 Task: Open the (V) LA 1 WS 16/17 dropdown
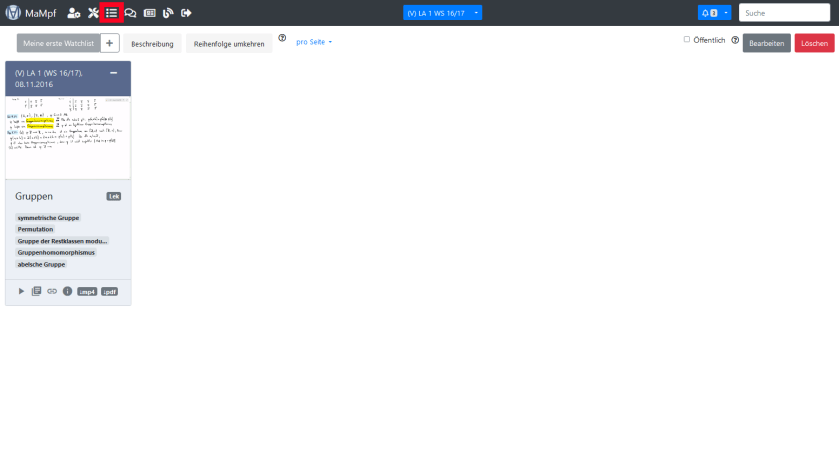click(442, 13)
